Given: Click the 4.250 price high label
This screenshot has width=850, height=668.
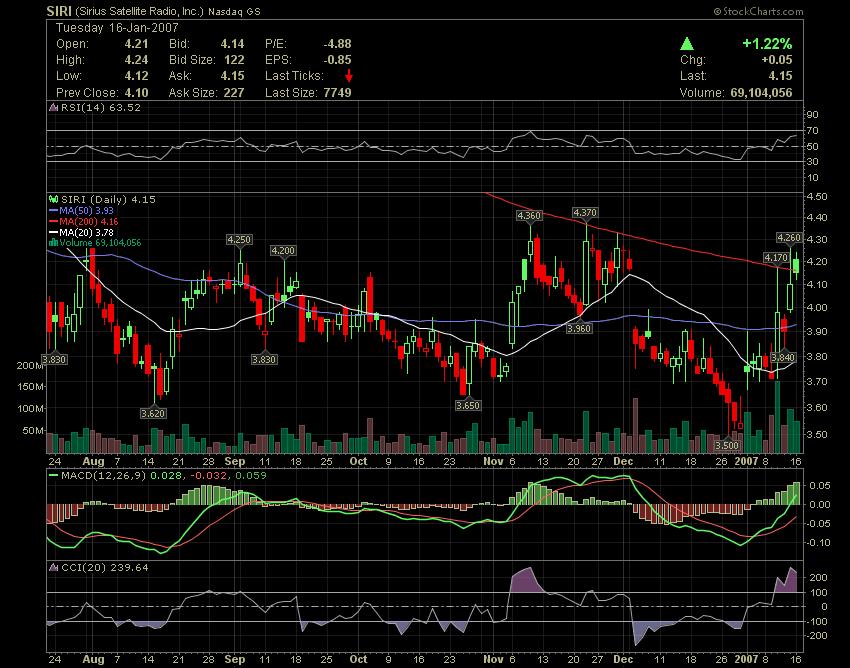Looking at the screenshot, I should (239, 240).
